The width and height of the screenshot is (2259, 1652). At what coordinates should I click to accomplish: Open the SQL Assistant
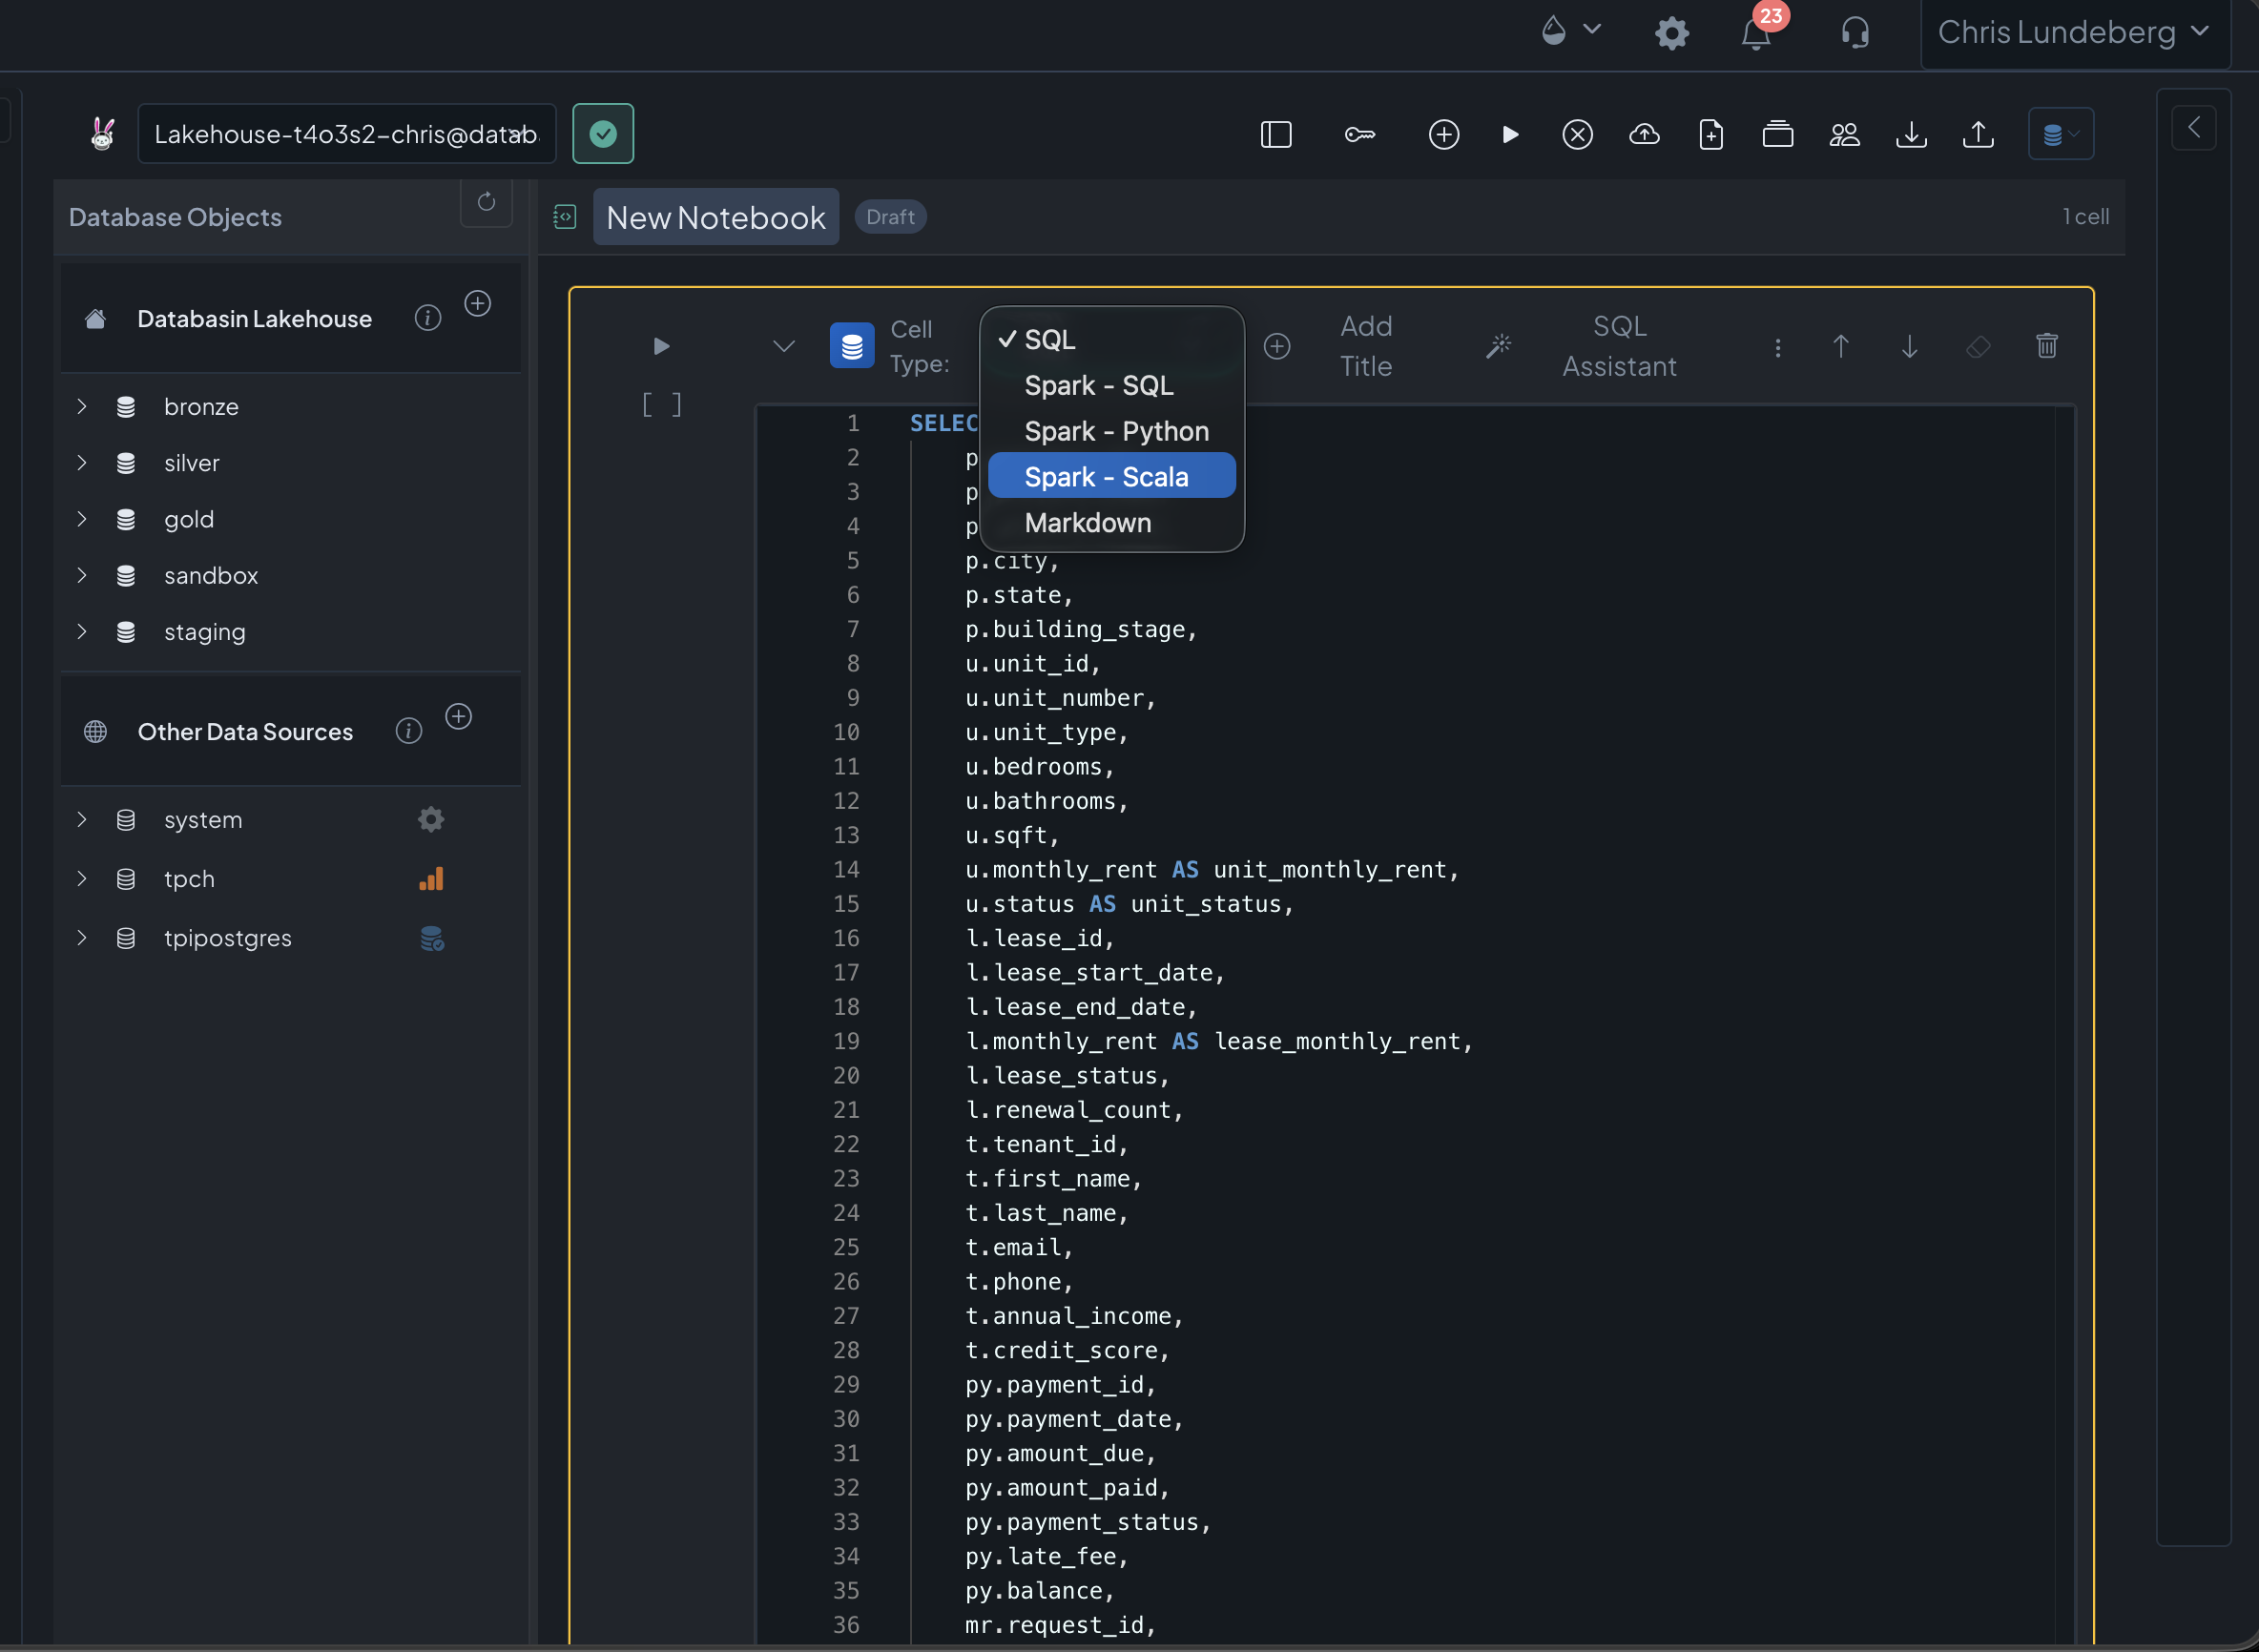point(1619,346)
